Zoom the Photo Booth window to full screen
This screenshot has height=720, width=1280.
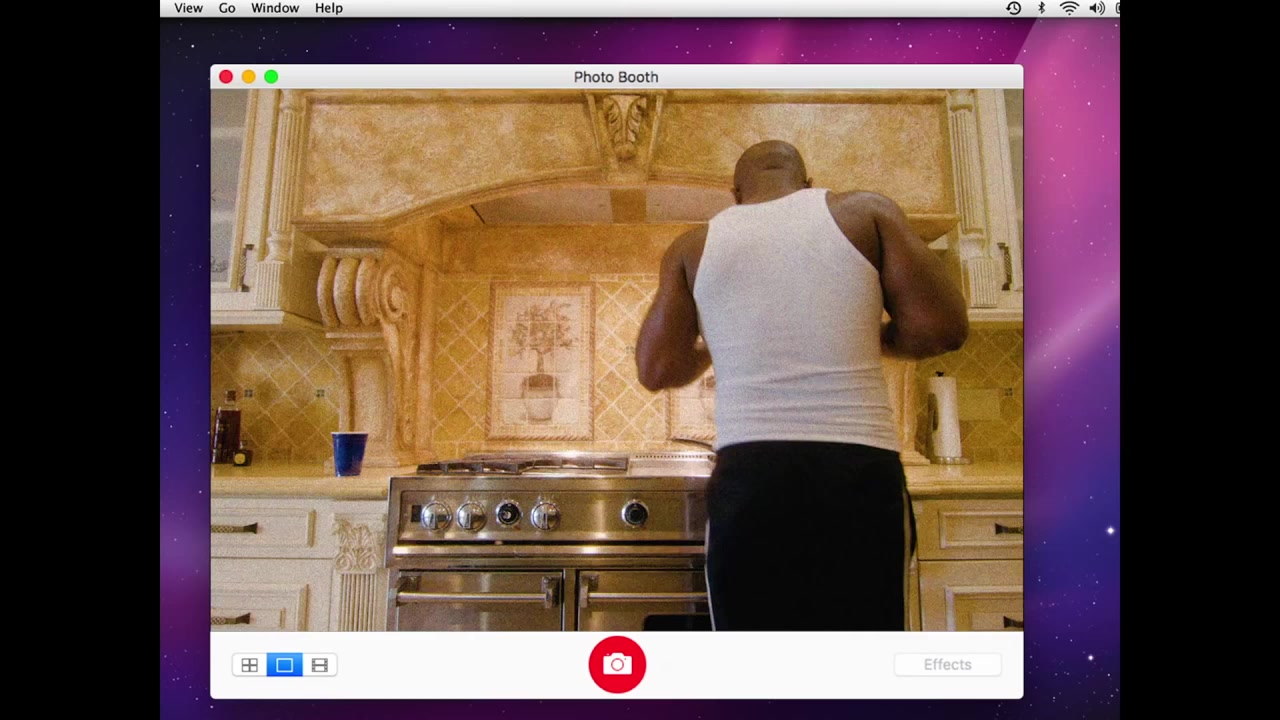tap(271, 77)
